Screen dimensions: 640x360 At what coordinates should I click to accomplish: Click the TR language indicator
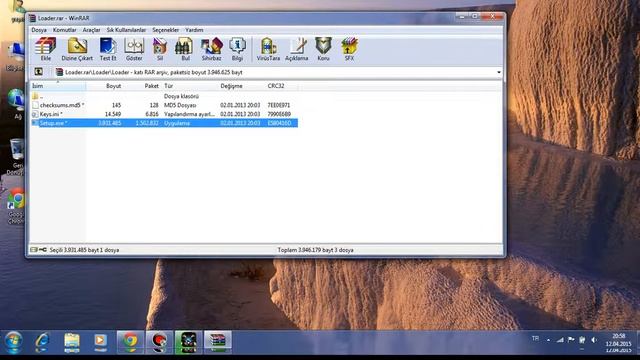coord(535,339)
